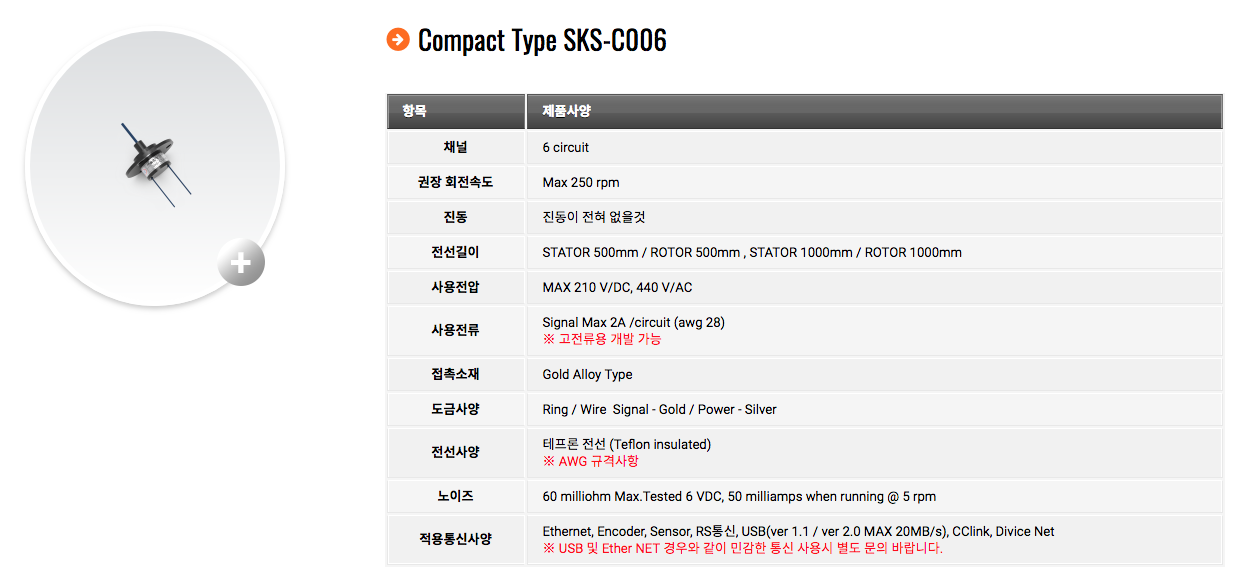
Task: Click the plus magnifier icon on product image
Action: [x=241, y=264]
